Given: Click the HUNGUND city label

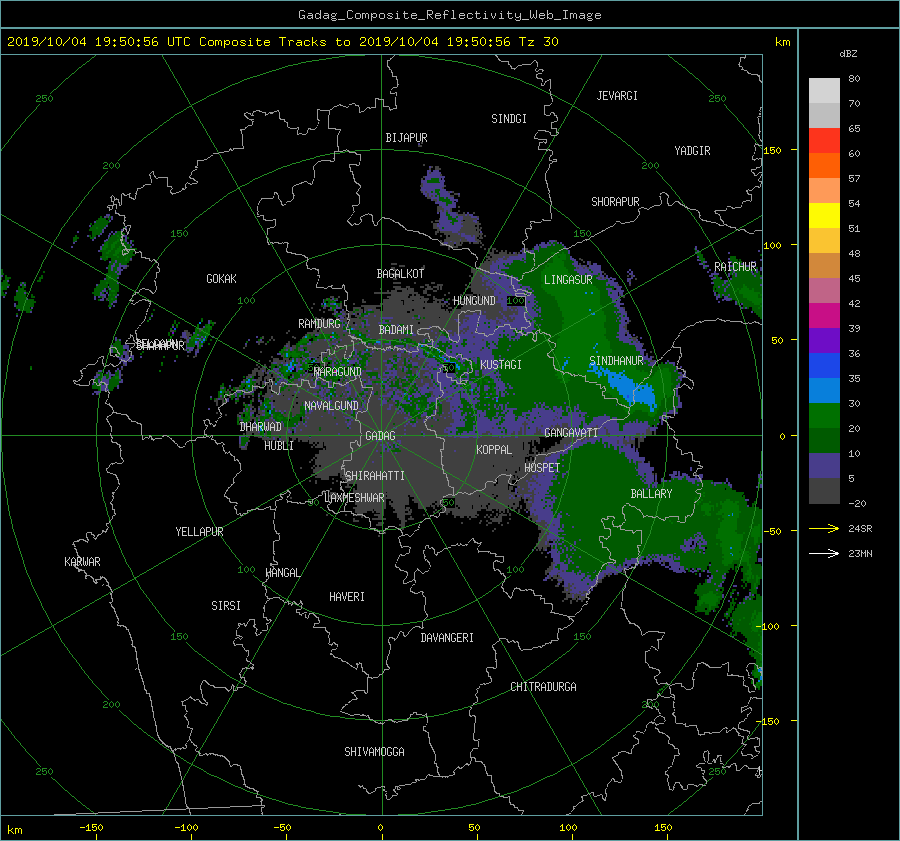Looking at the screenshot, I should coord(474,301).
